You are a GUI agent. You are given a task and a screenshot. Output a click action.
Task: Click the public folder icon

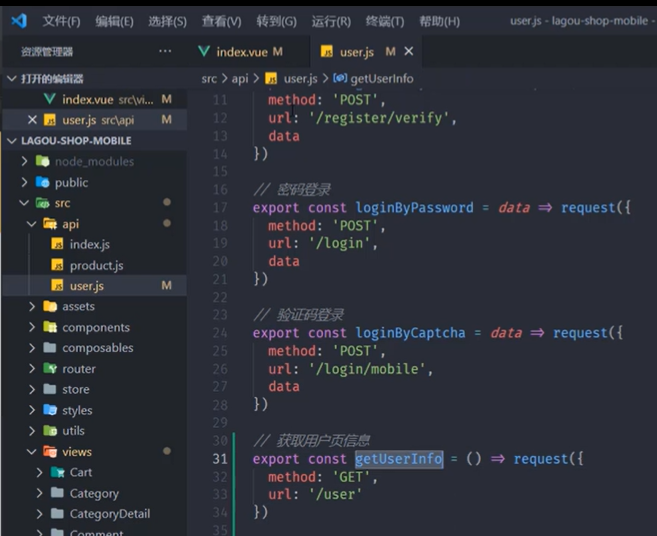[42, 181]
